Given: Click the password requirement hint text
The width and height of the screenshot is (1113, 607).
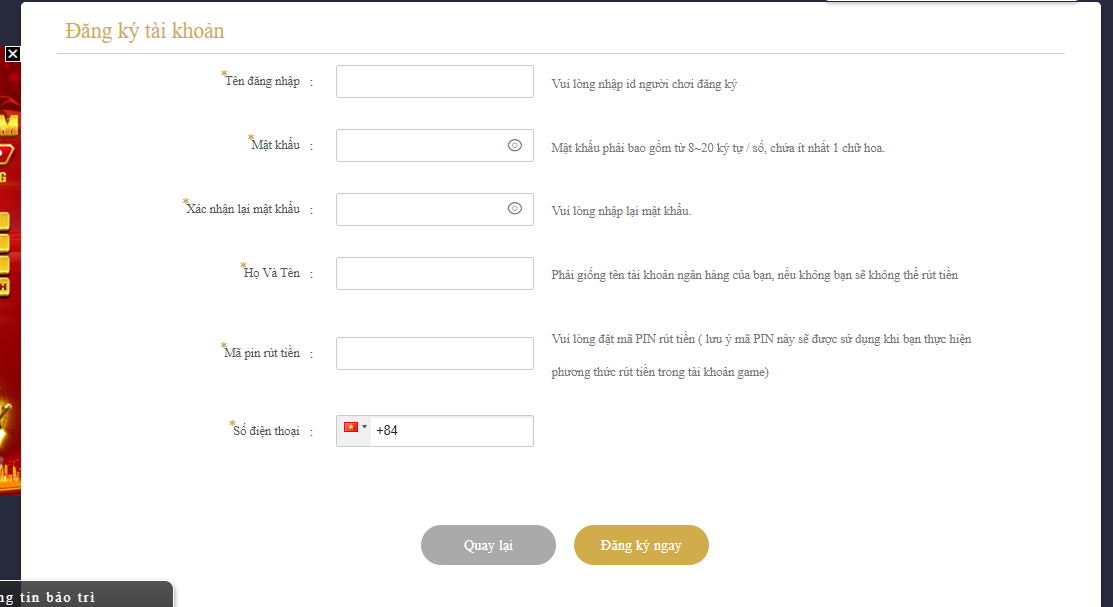Looking at the screenshot, I should click(x=717, y=148).
